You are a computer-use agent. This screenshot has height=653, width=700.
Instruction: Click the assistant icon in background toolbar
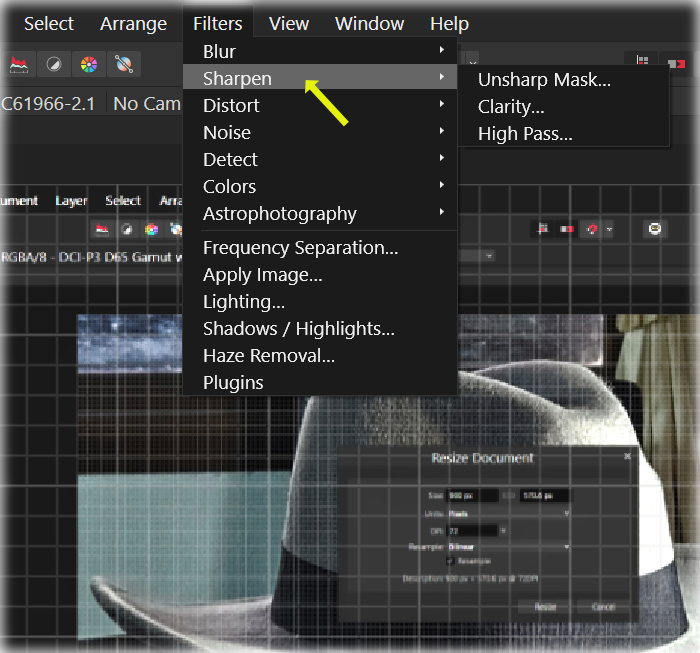655,229
